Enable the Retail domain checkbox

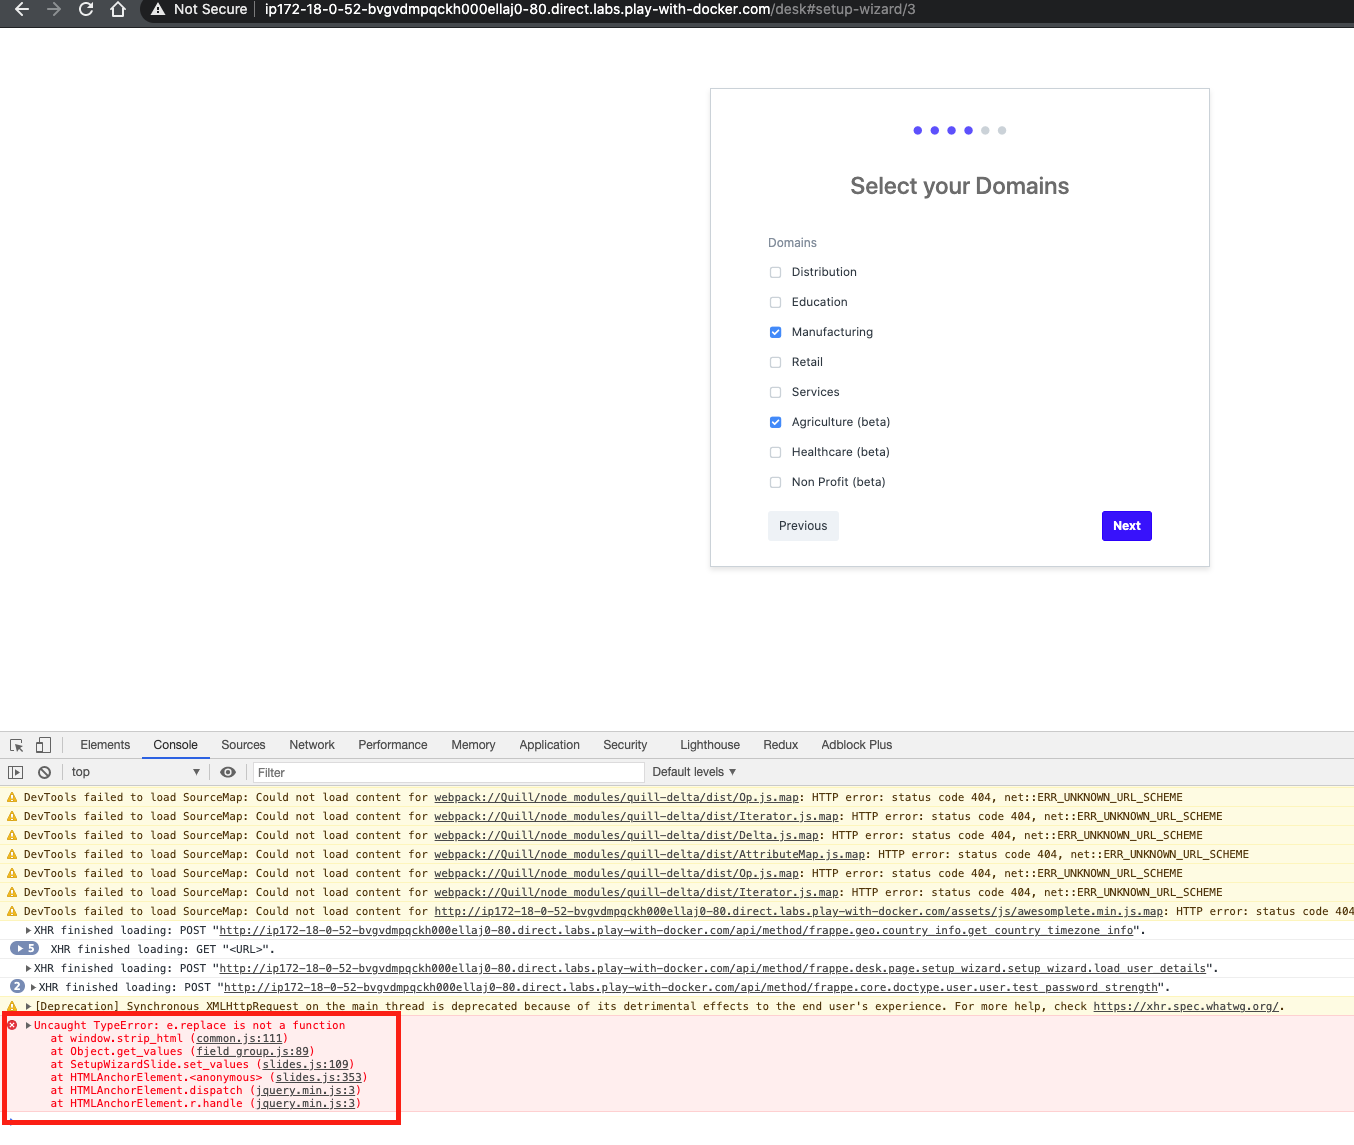[775, 361]
